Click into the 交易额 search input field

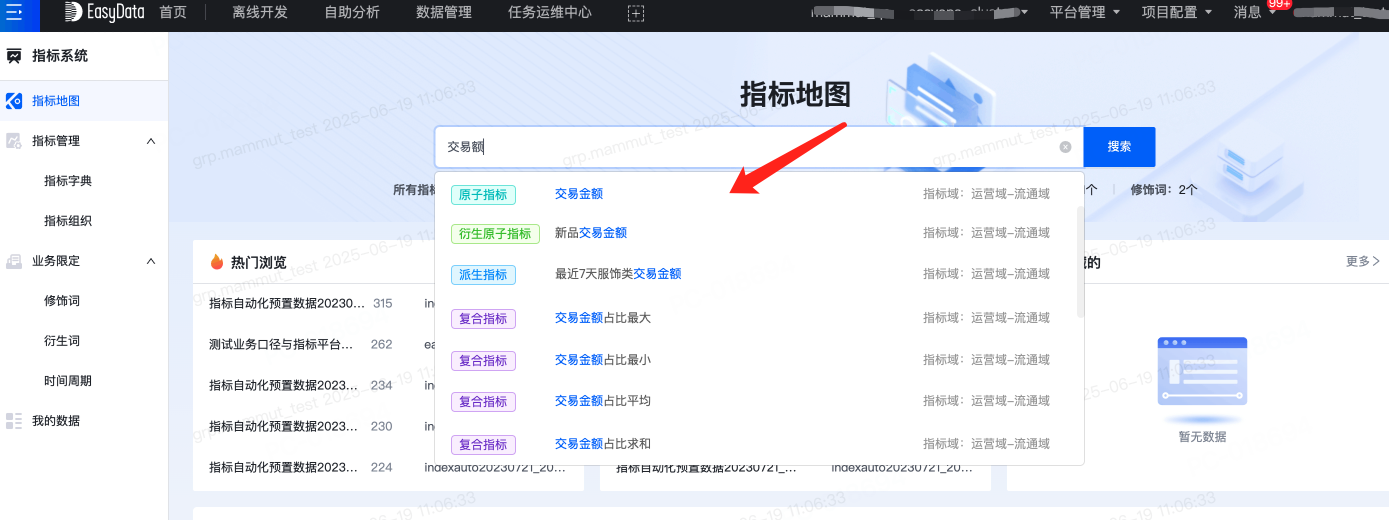pos(750,147)
